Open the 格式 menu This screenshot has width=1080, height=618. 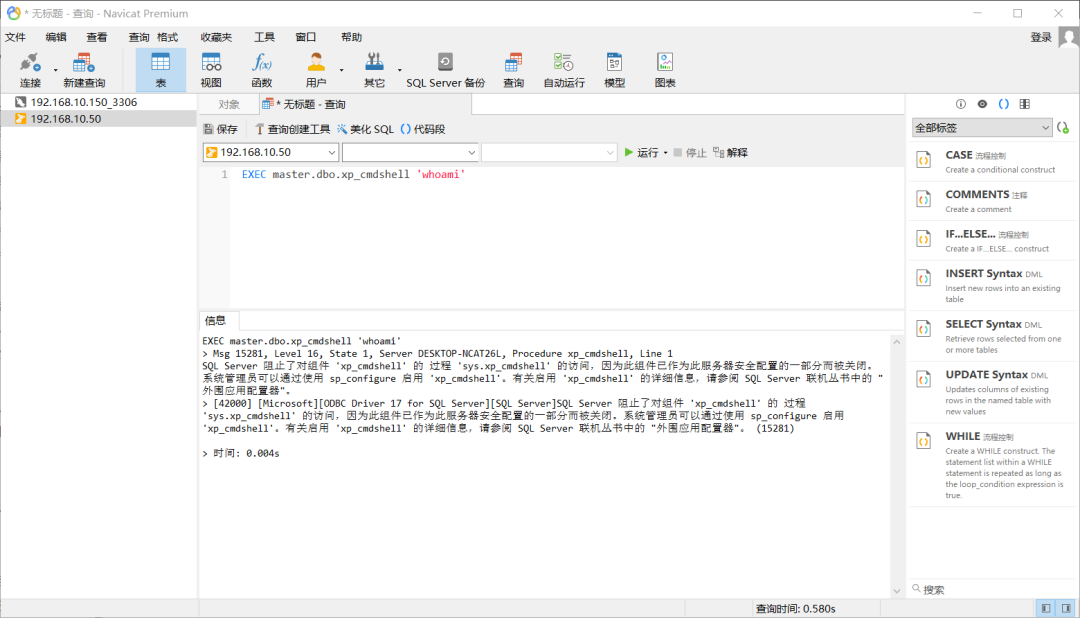(x=167, y=37)
